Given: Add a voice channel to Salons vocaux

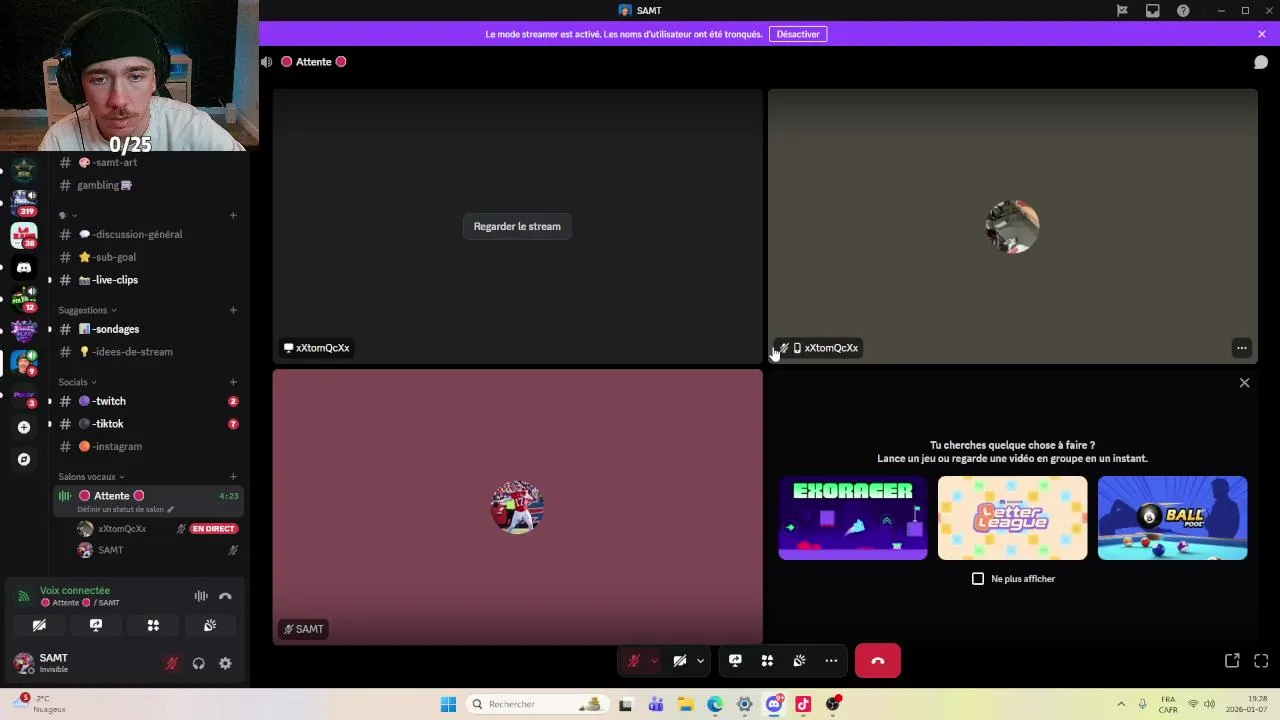Looking at the screenshot, I should [233, 477].
